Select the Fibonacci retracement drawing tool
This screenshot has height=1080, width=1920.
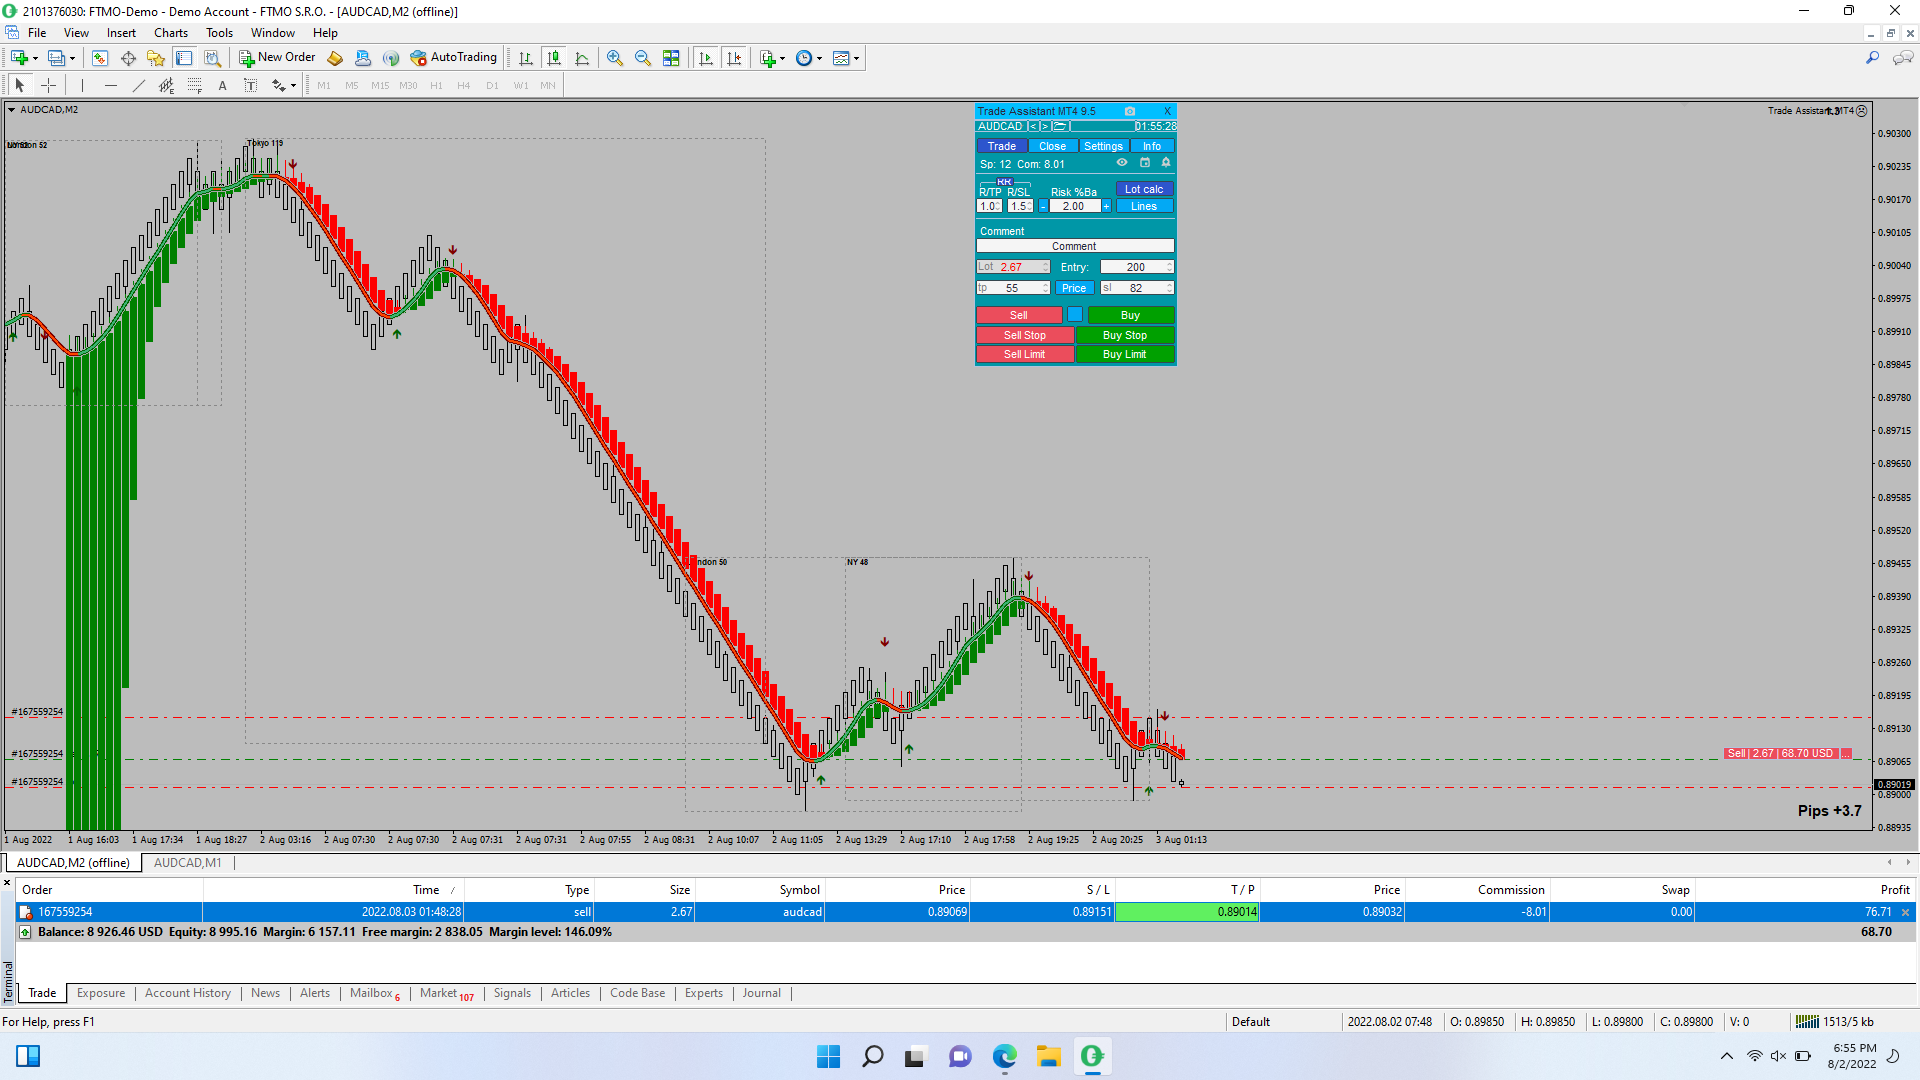coord(194,85)
